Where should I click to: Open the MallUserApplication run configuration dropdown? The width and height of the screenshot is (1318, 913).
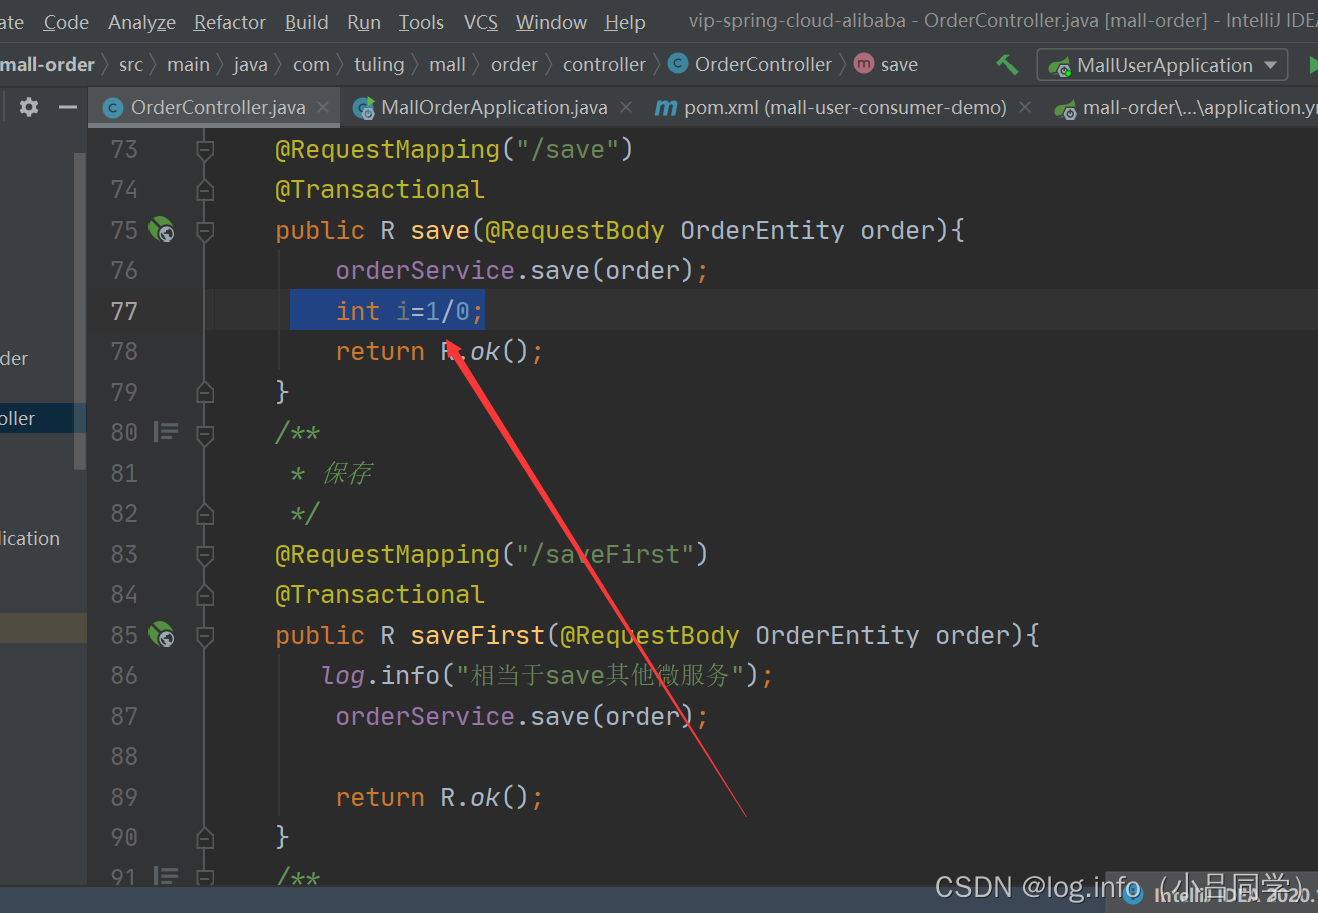click(1163, 65)
